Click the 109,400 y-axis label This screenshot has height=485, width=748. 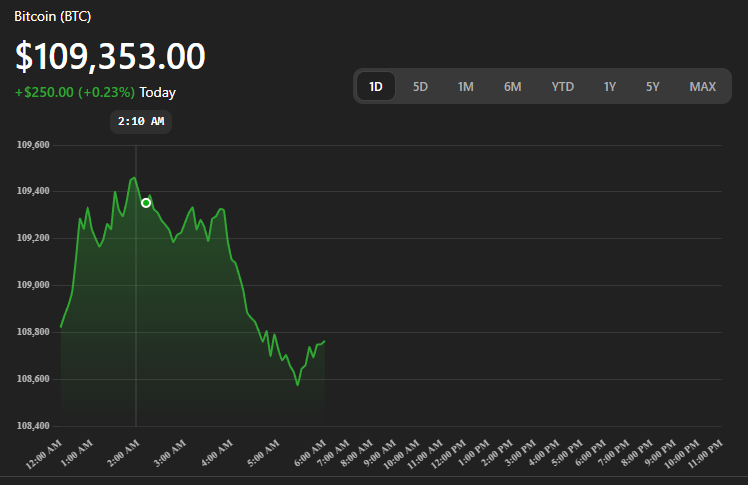click(x=33, y=191)
